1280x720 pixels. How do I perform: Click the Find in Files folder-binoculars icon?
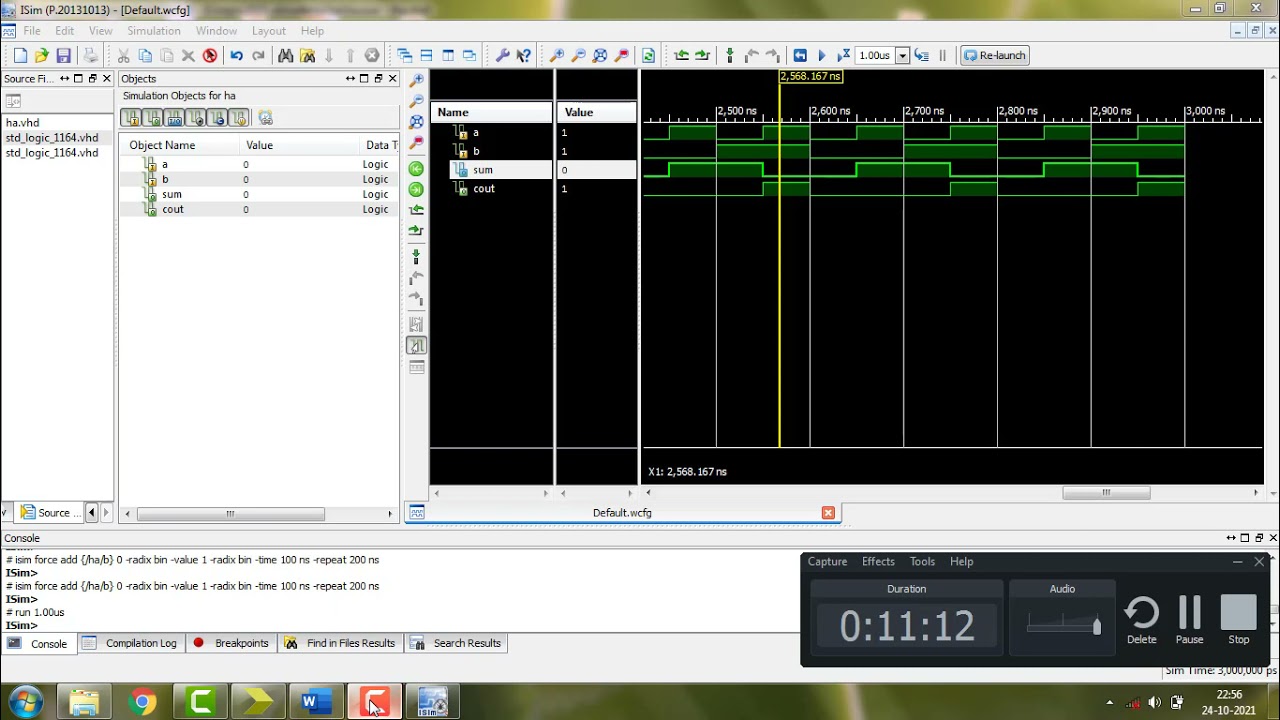308,56
